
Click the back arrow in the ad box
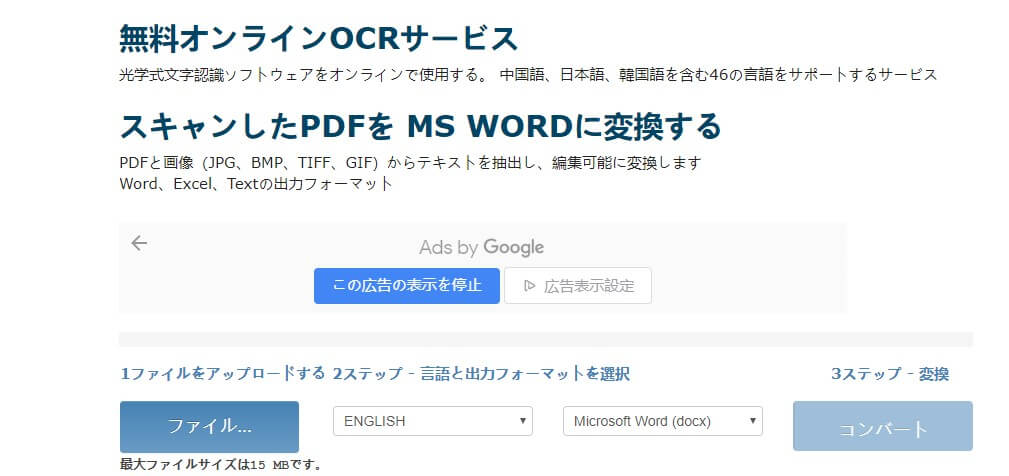tap(139, 243)
